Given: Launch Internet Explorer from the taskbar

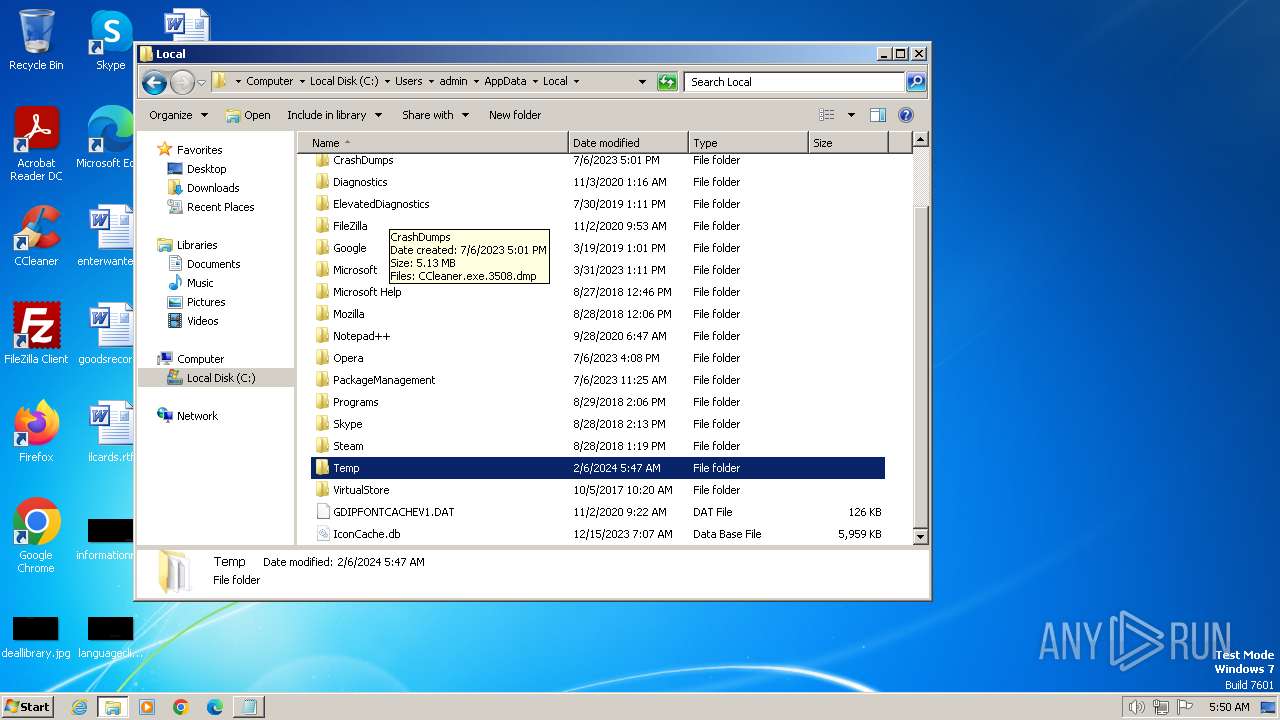Looking at the screenshot, I should (x=79, y=707).
